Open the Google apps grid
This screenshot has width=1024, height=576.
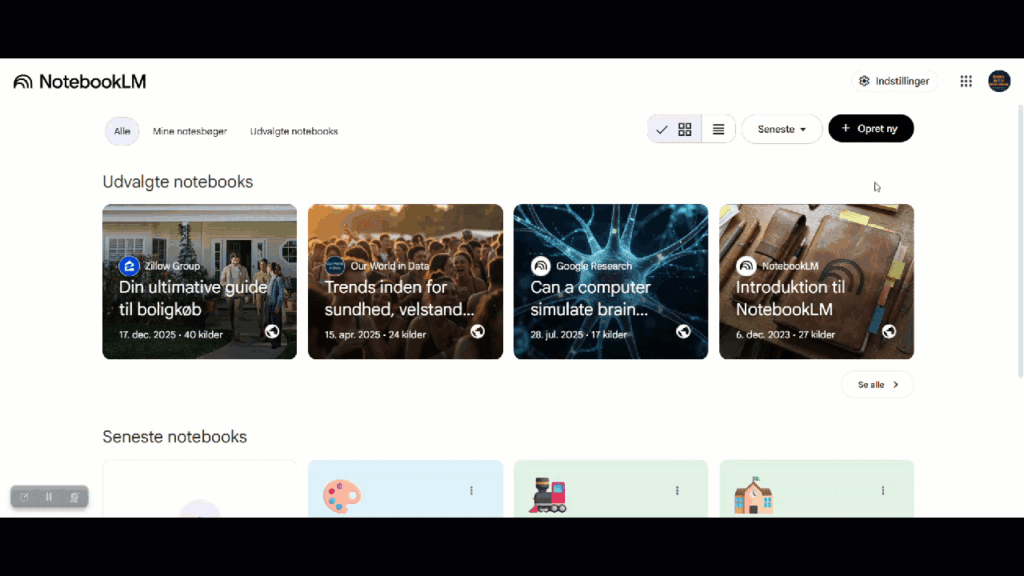(x=966, y=82)
